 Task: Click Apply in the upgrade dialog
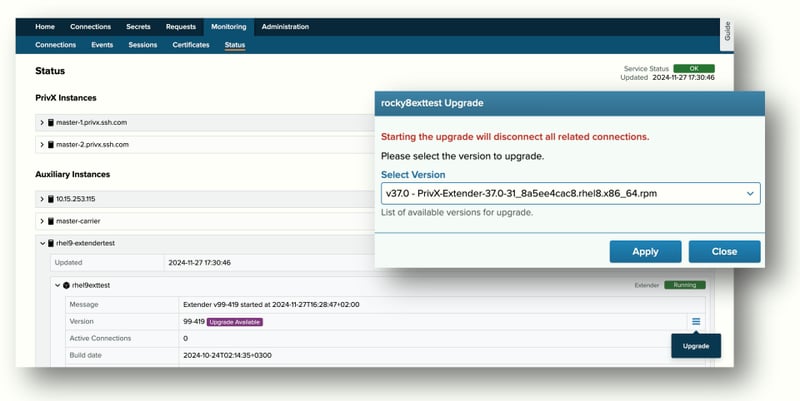point(645,251)
